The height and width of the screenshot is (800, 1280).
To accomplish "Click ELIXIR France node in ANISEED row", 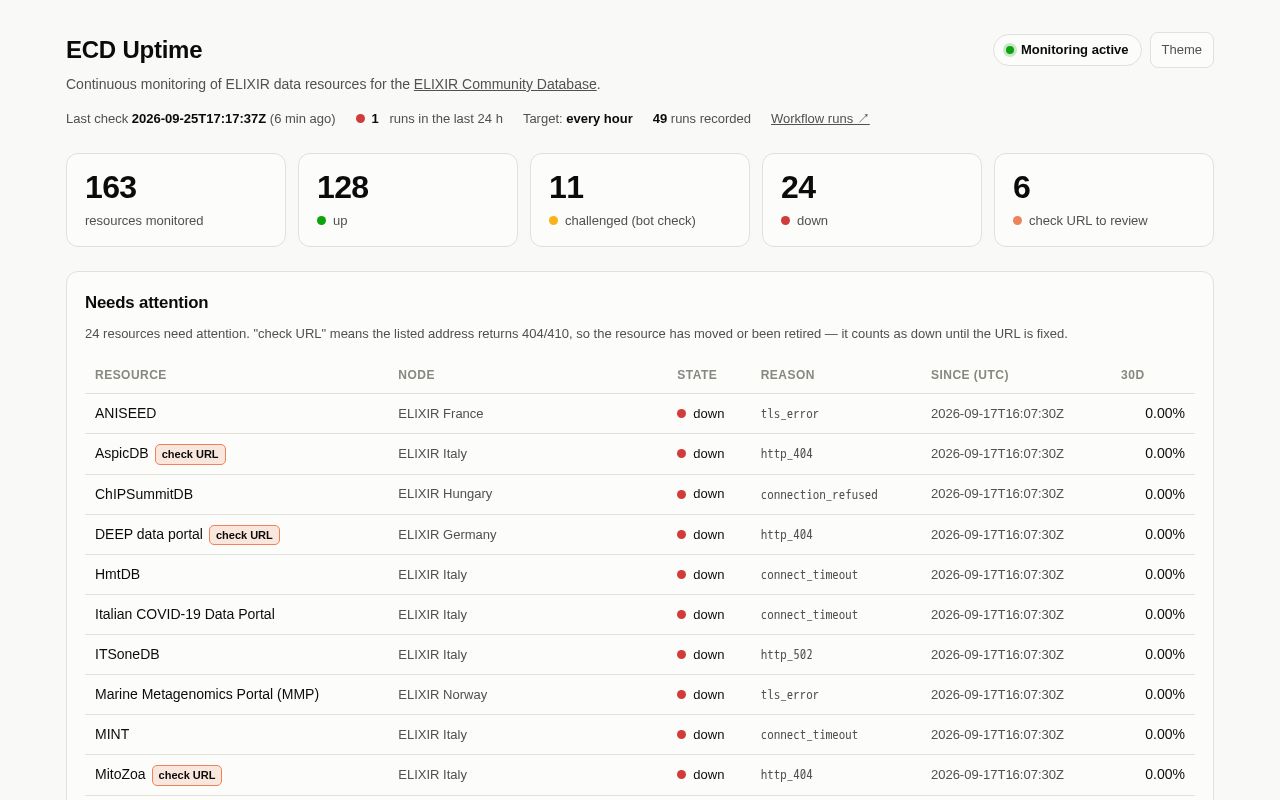I will [x=441, y=413].
